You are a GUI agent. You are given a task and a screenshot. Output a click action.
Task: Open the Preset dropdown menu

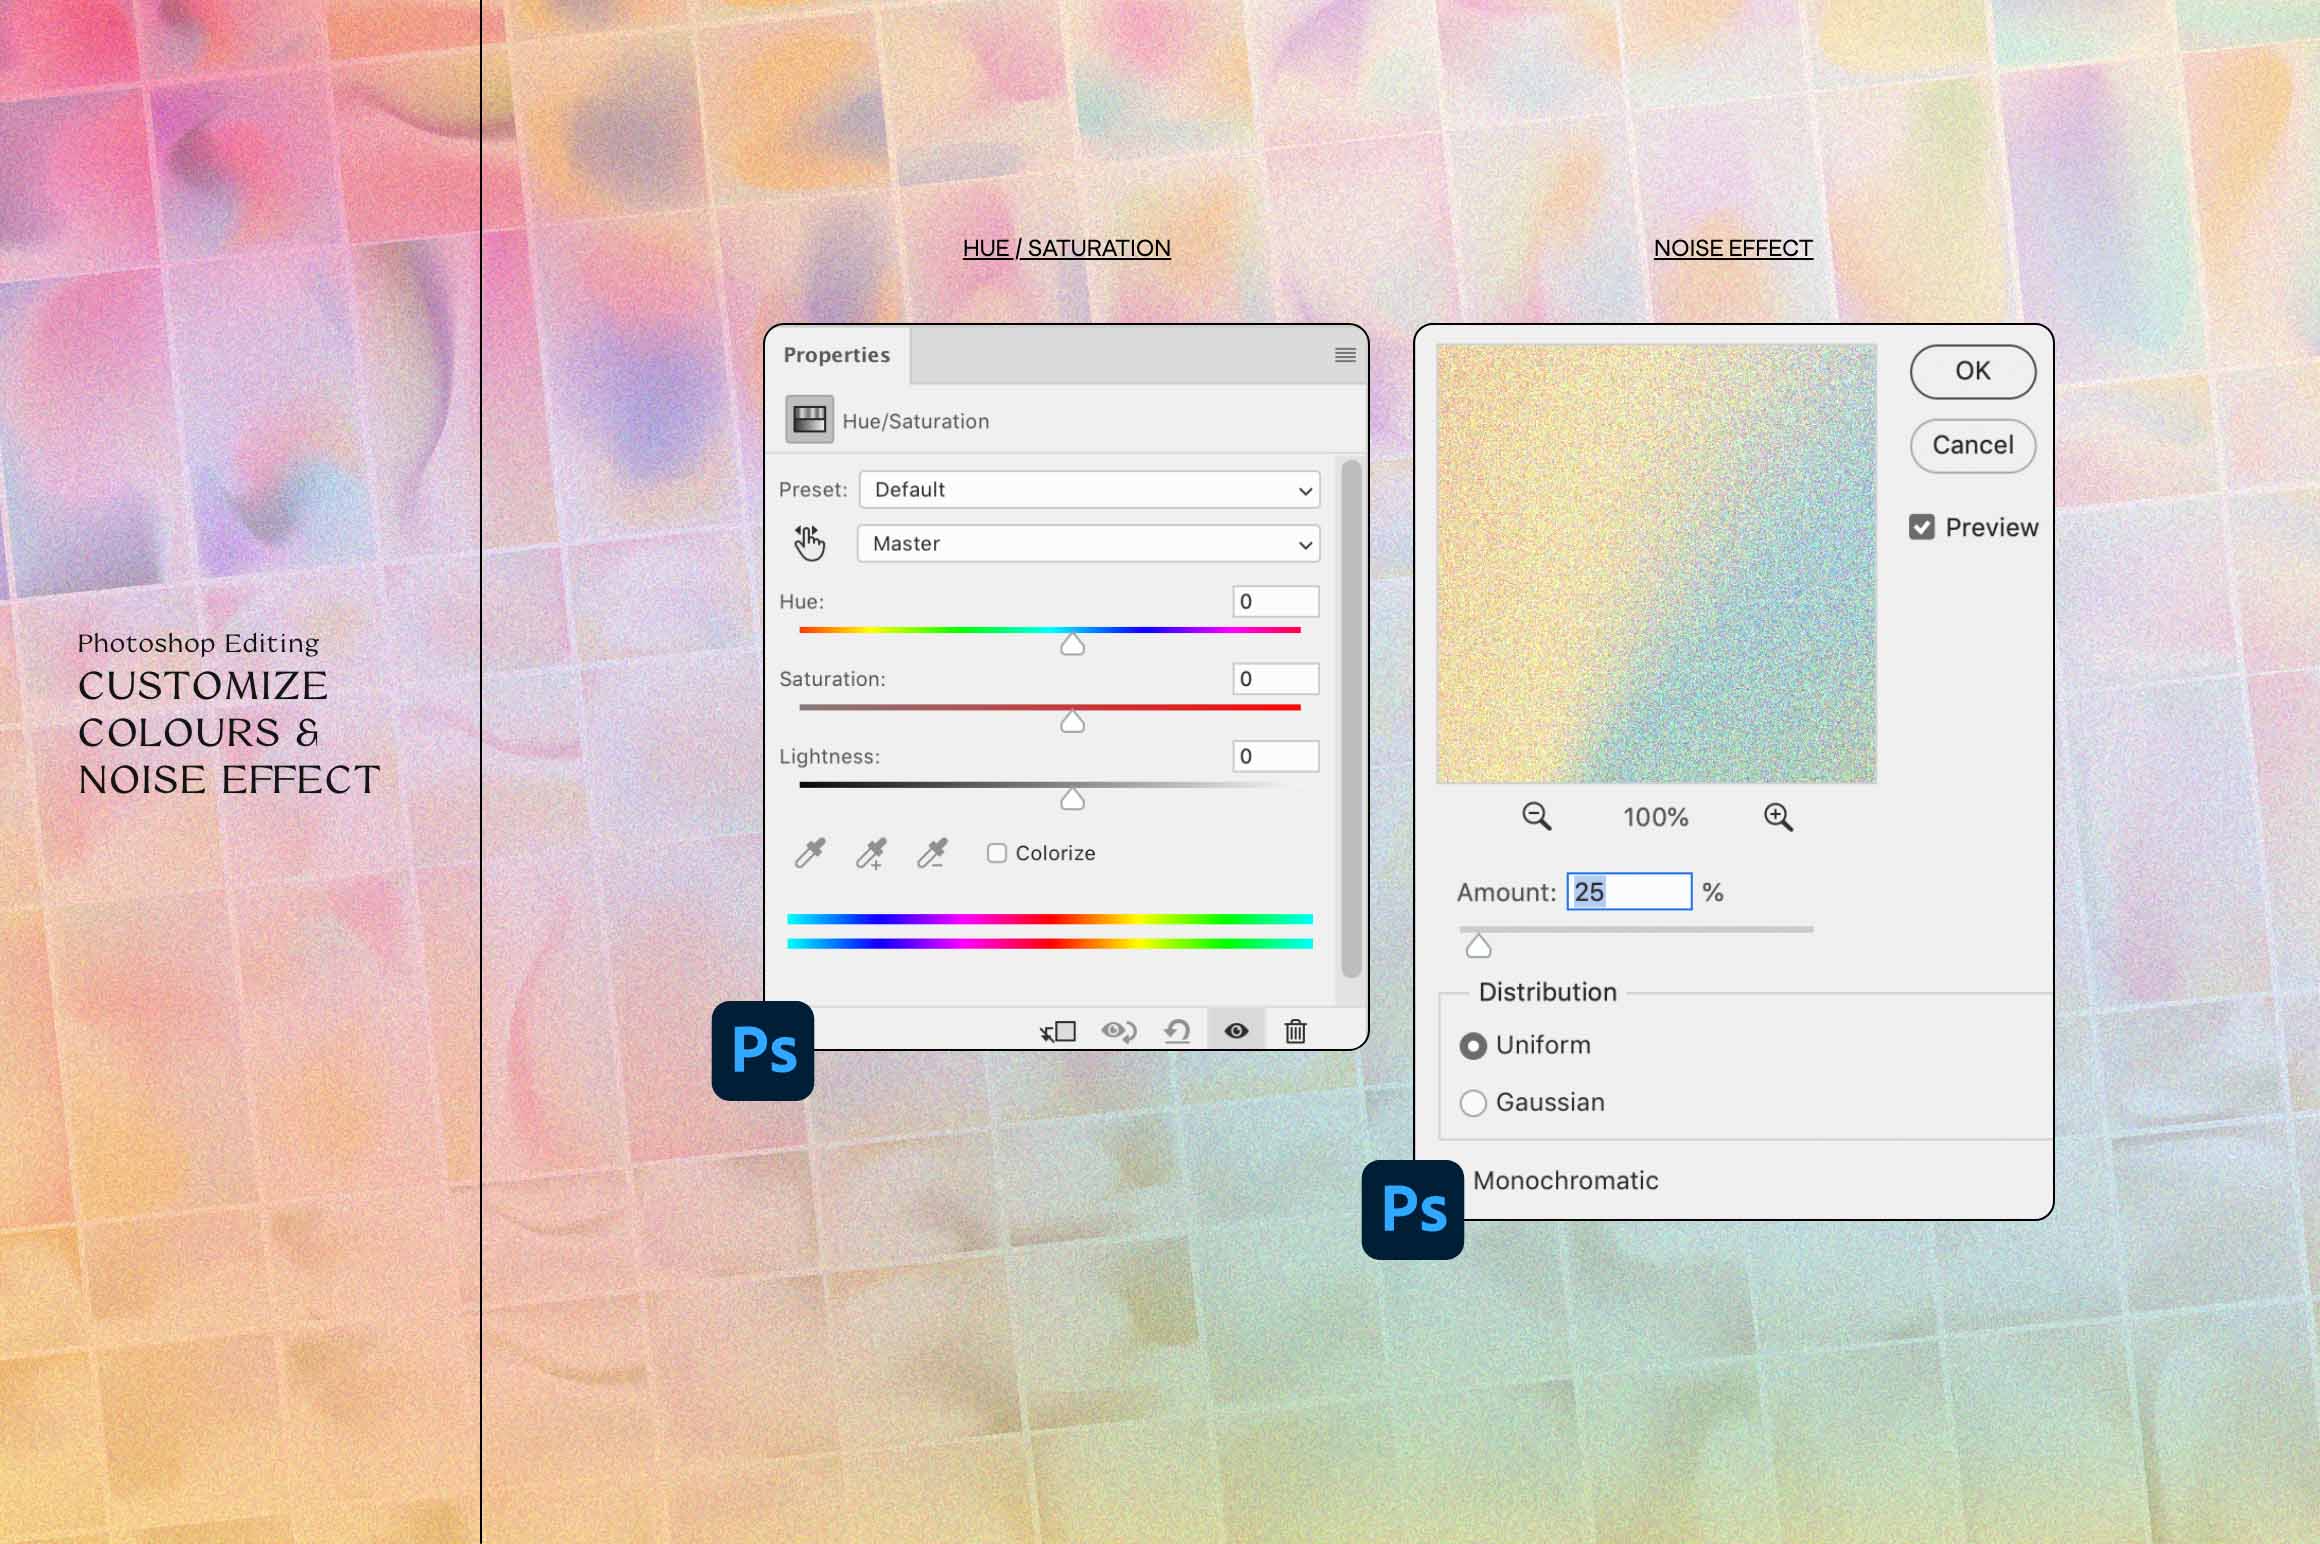[x=1087, y=490]
